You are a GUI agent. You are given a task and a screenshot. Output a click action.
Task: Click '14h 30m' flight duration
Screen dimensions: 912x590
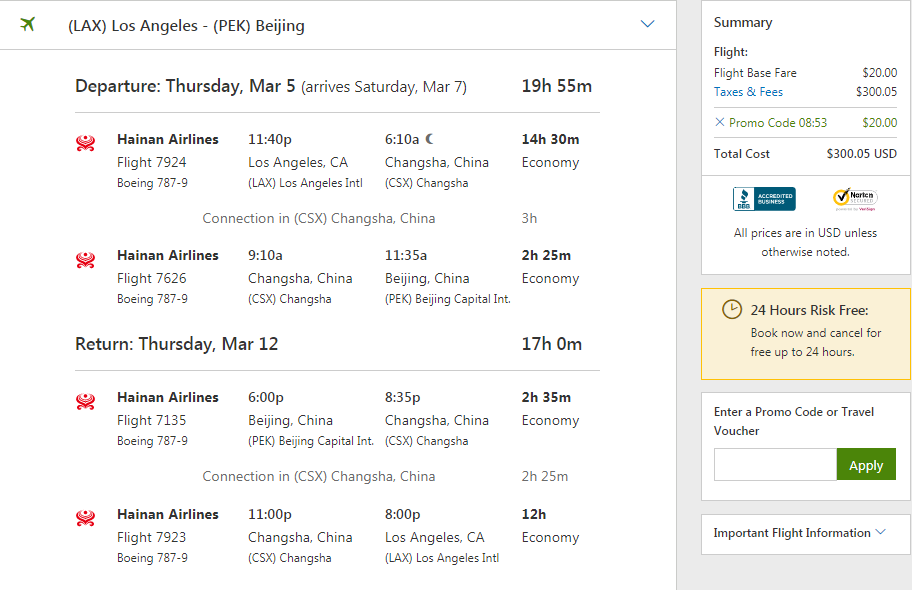pyautogui.click(x=550, y=140)
